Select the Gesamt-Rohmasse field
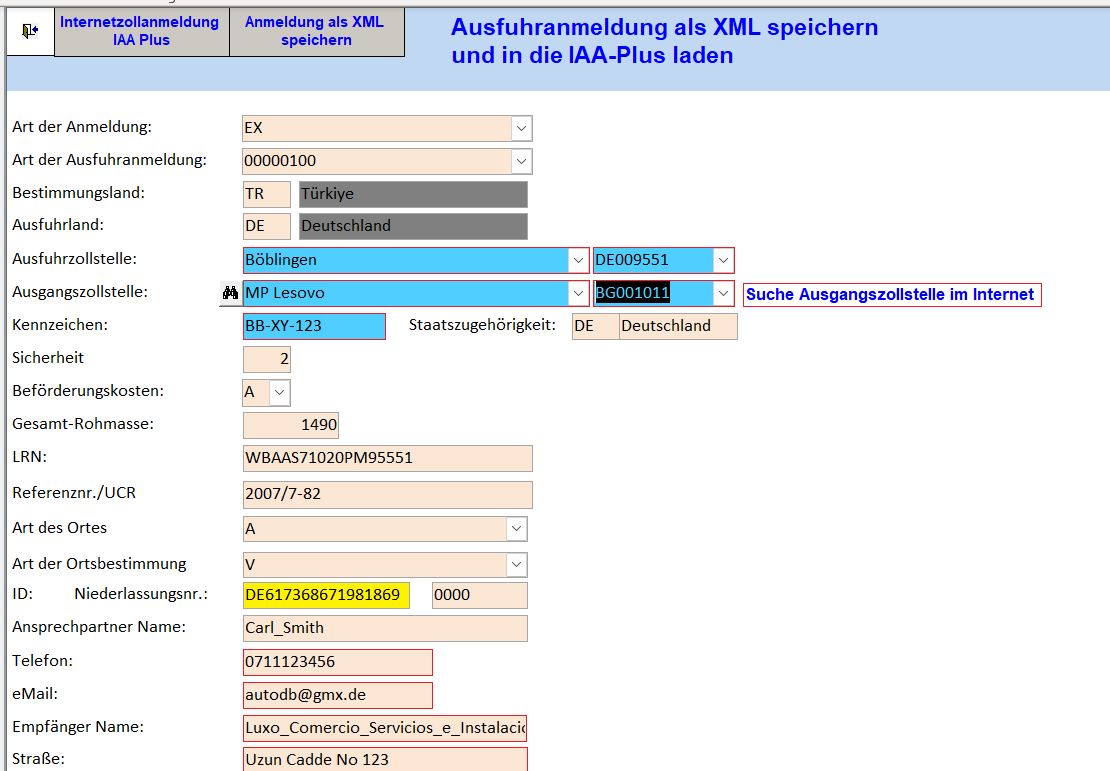This screenshot has width=1110, height=771. pyautogui.click(x=290, y=425)
